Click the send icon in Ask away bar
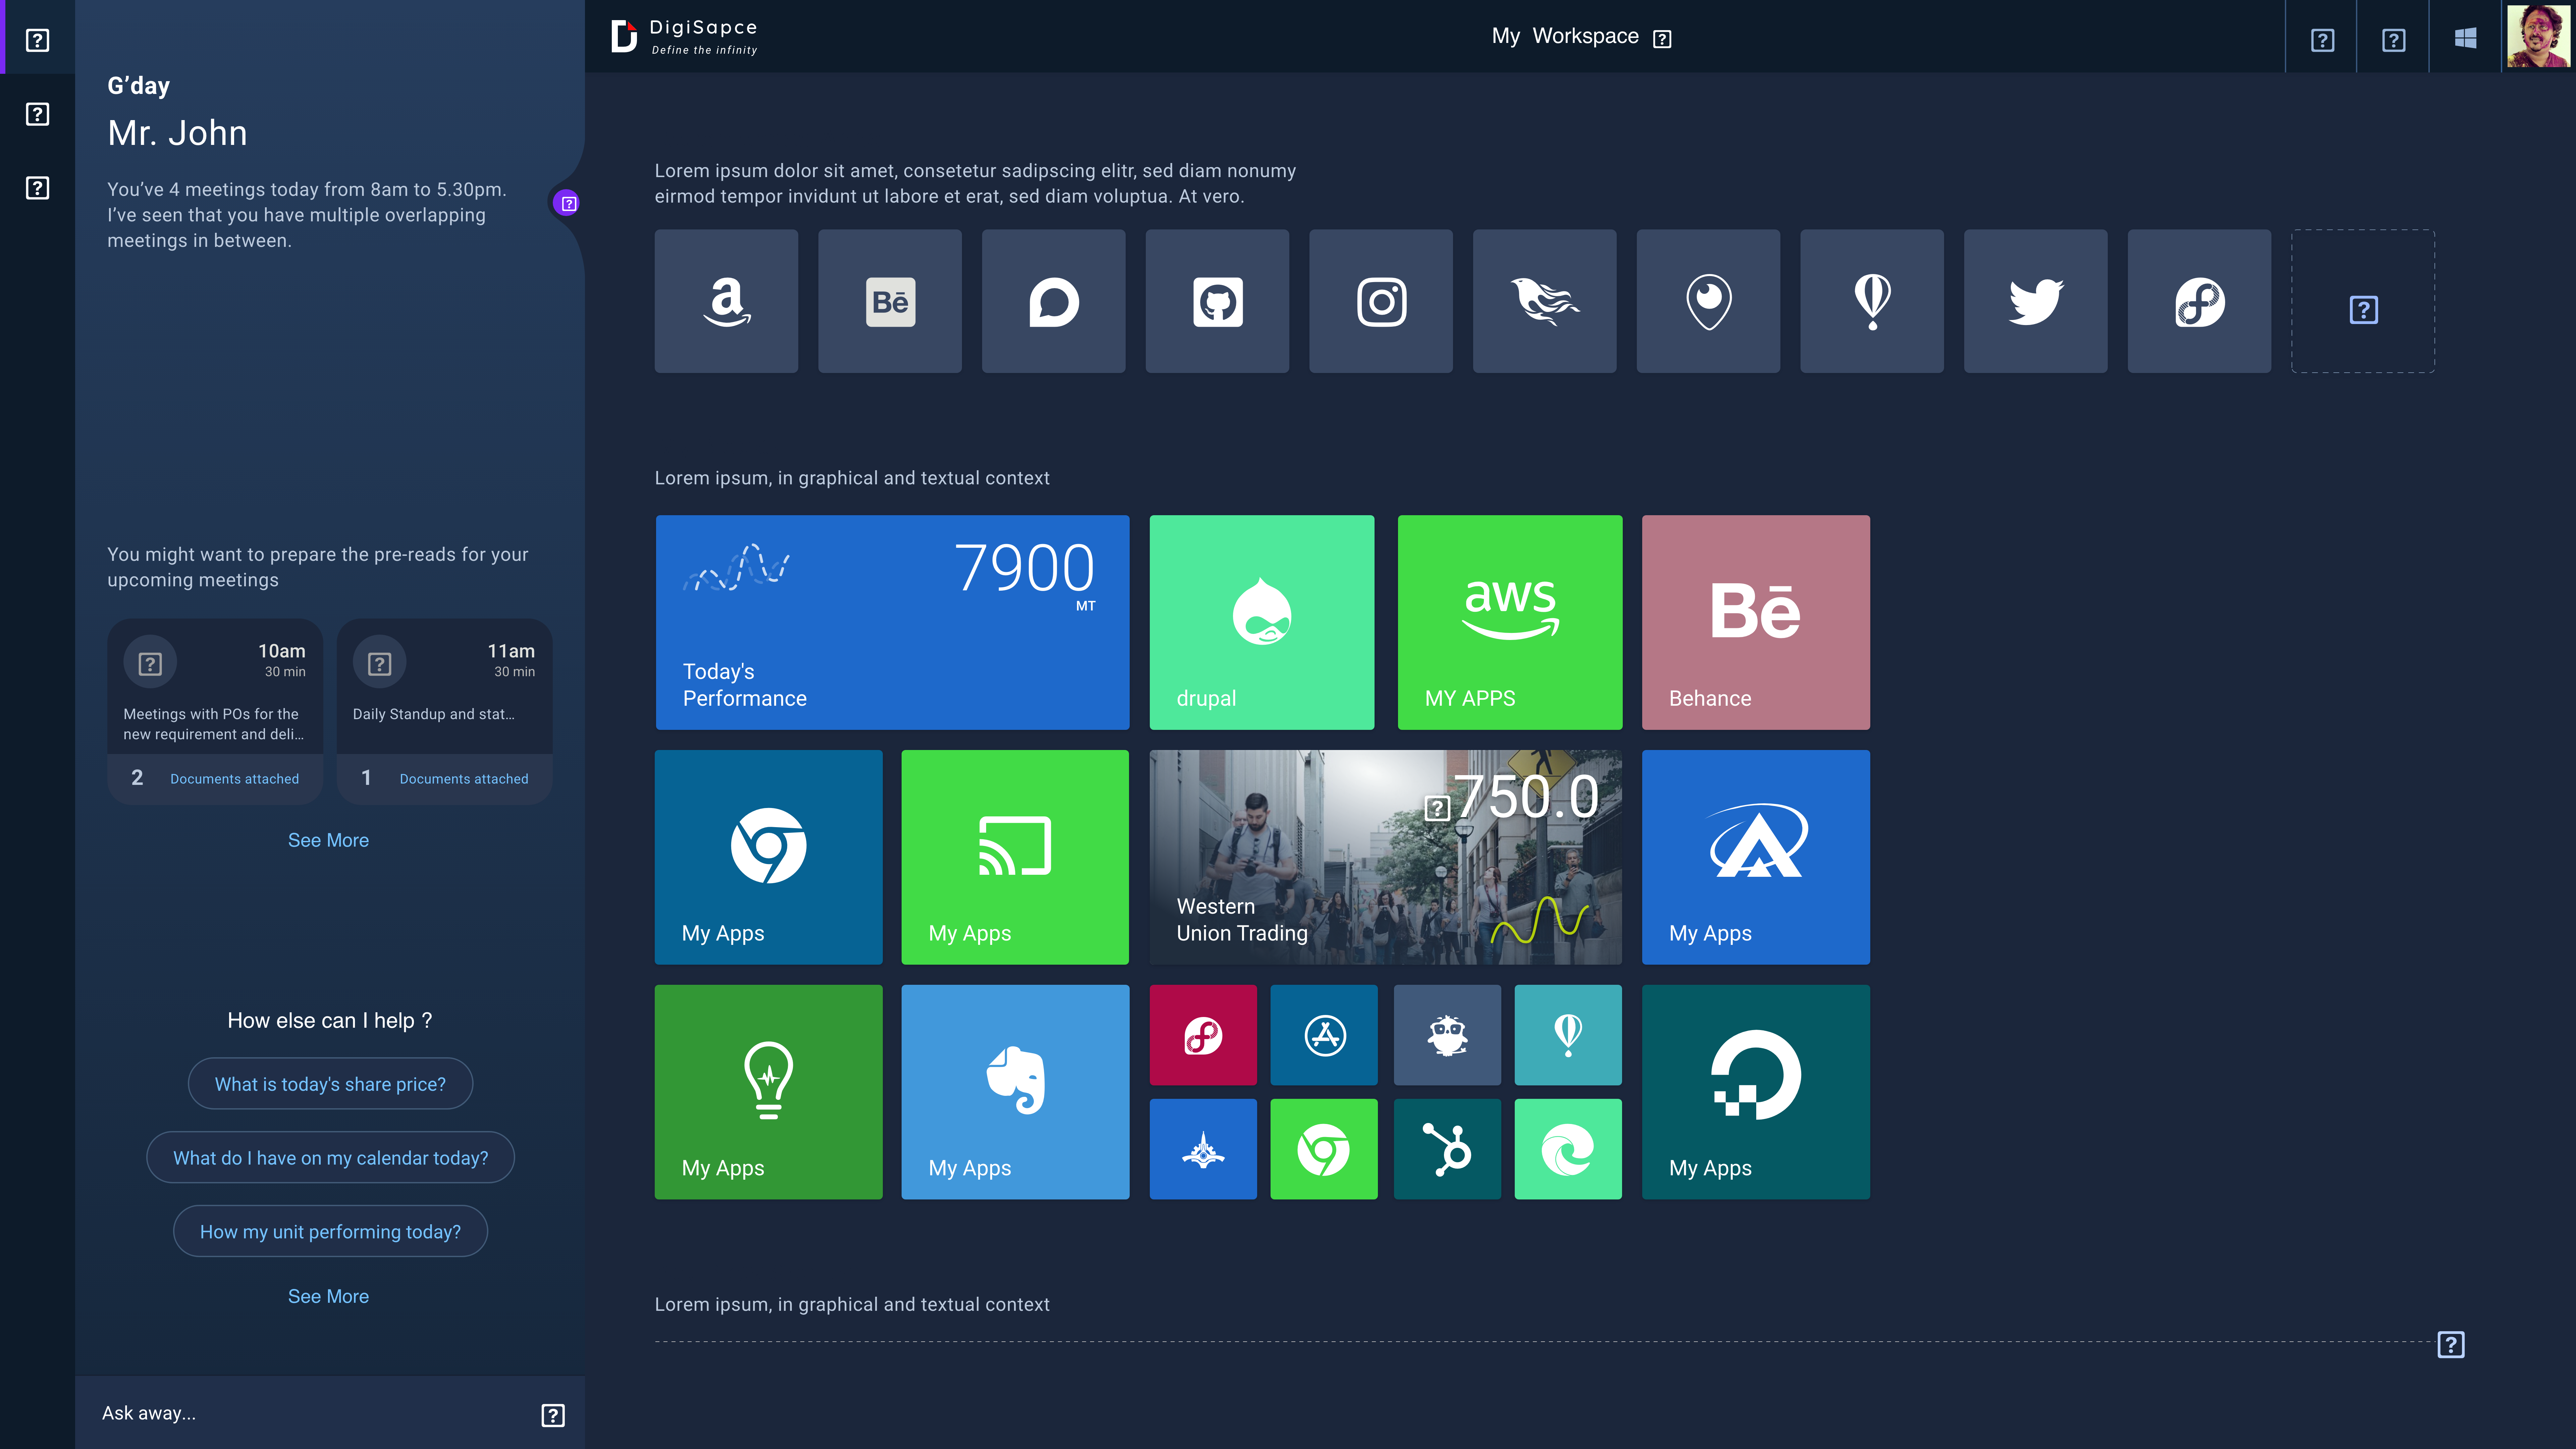 (553, 1415)
